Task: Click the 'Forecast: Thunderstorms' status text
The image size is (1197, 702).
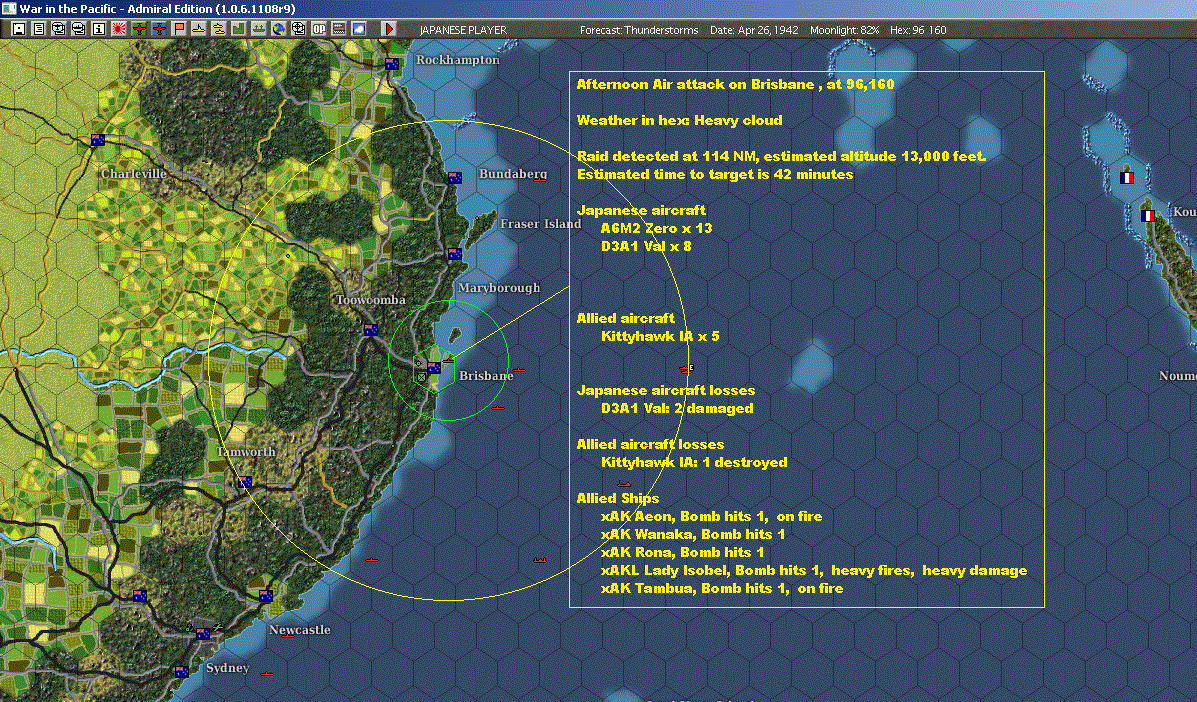Action: click(x=639, y=30)
